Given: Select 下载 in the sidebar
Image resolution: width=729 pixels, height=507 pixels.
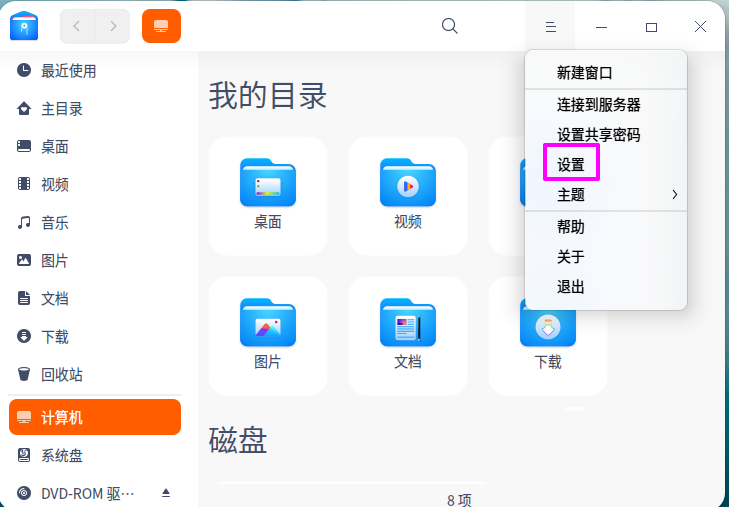Looking at the screenshot, I should pyautogui.click(x=95, y=336).
